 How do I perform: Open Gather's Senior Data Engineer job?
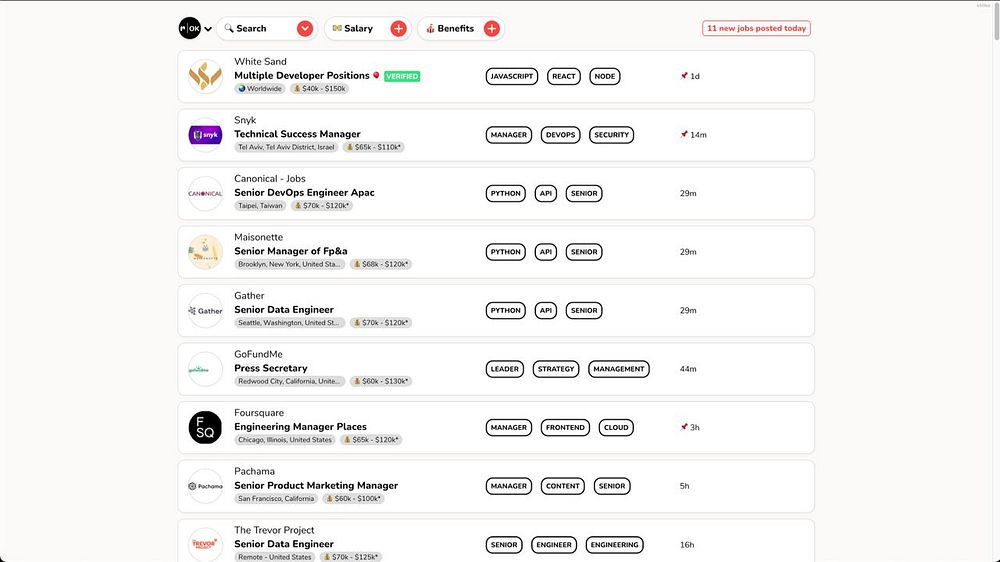pyautogui.click(x=284, y=310)
